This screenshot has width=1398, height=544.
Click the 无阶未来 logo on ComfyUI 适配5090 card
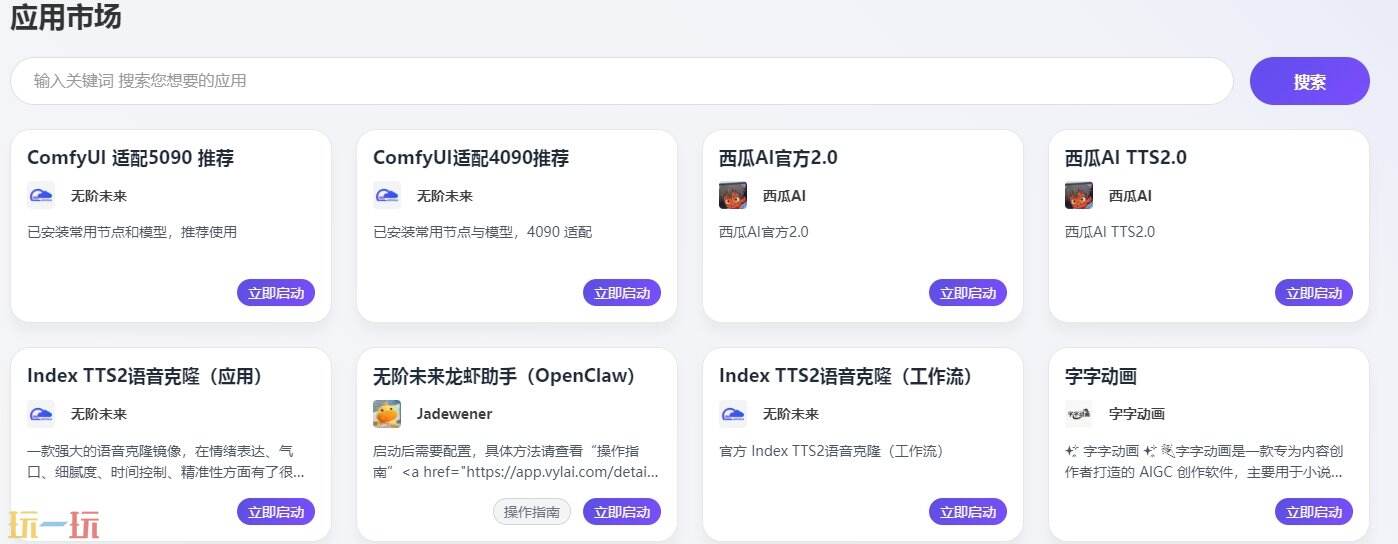pyautogui.click(x=41, y=195)
